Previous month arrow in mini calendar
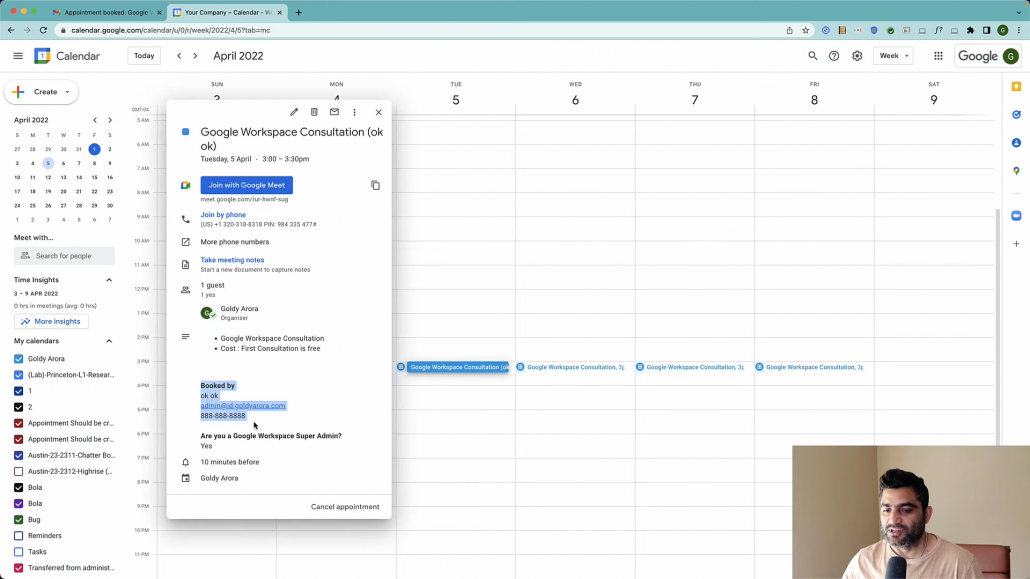Image resolution: width=1030 pixels, height=579 pixels. [x=95, y=120]
